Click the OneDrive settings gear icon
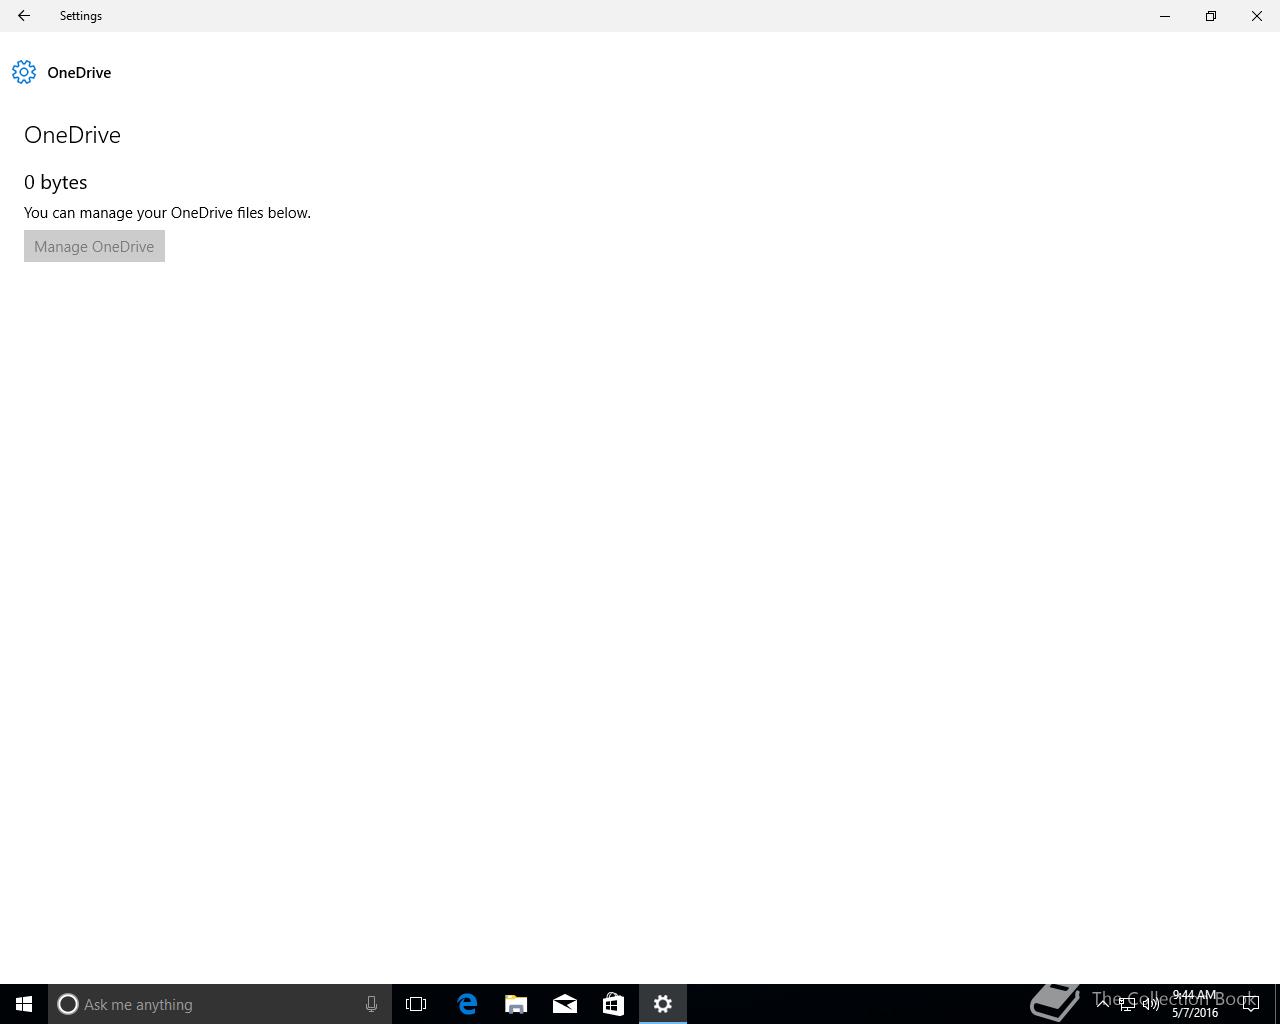Viewport: 1280px width, 1024px height. point(24,72)
